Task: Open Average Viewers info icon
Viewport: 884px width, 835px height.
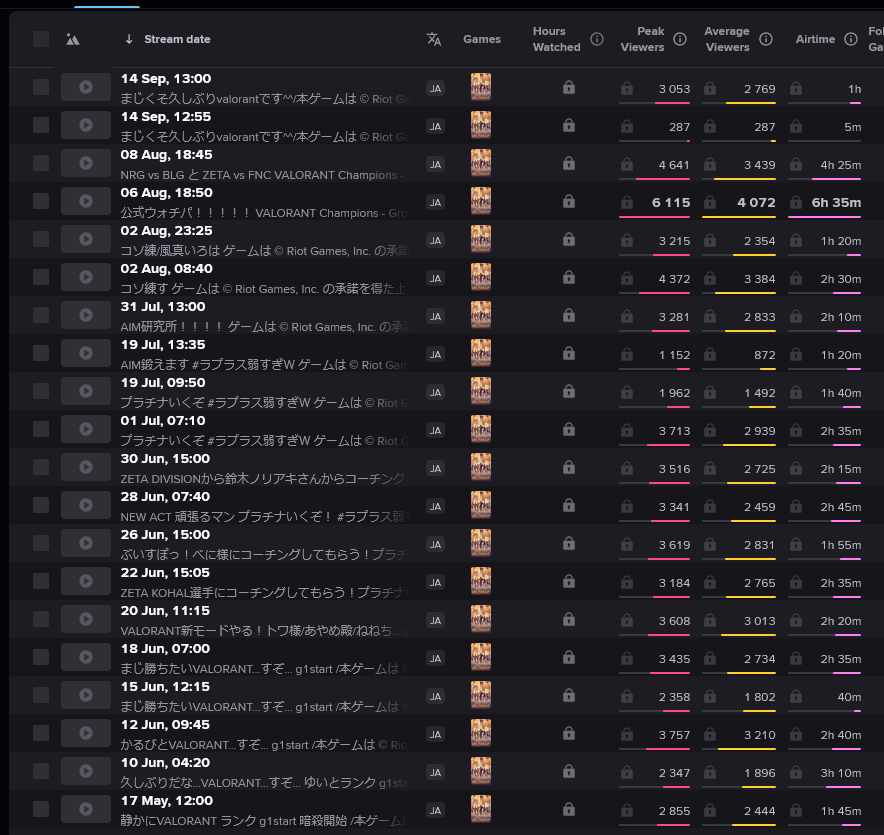Action: pyautogui.click(x=766, y=39)
